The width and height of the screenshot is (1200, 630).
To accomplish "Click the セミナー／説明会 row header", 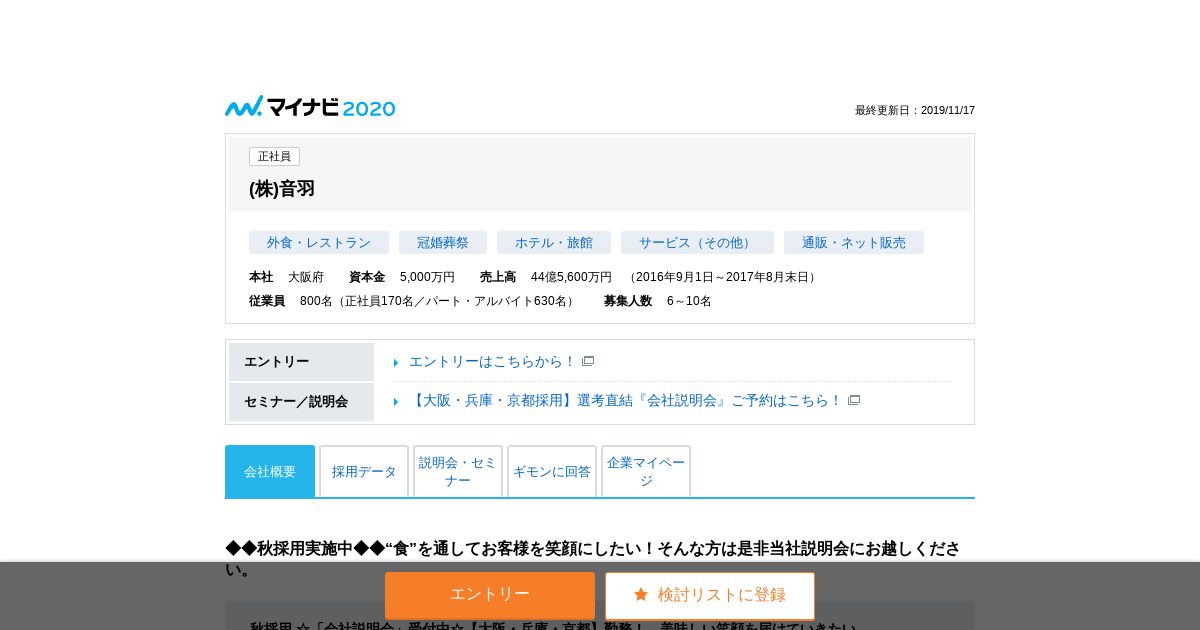I will [301, 402].
